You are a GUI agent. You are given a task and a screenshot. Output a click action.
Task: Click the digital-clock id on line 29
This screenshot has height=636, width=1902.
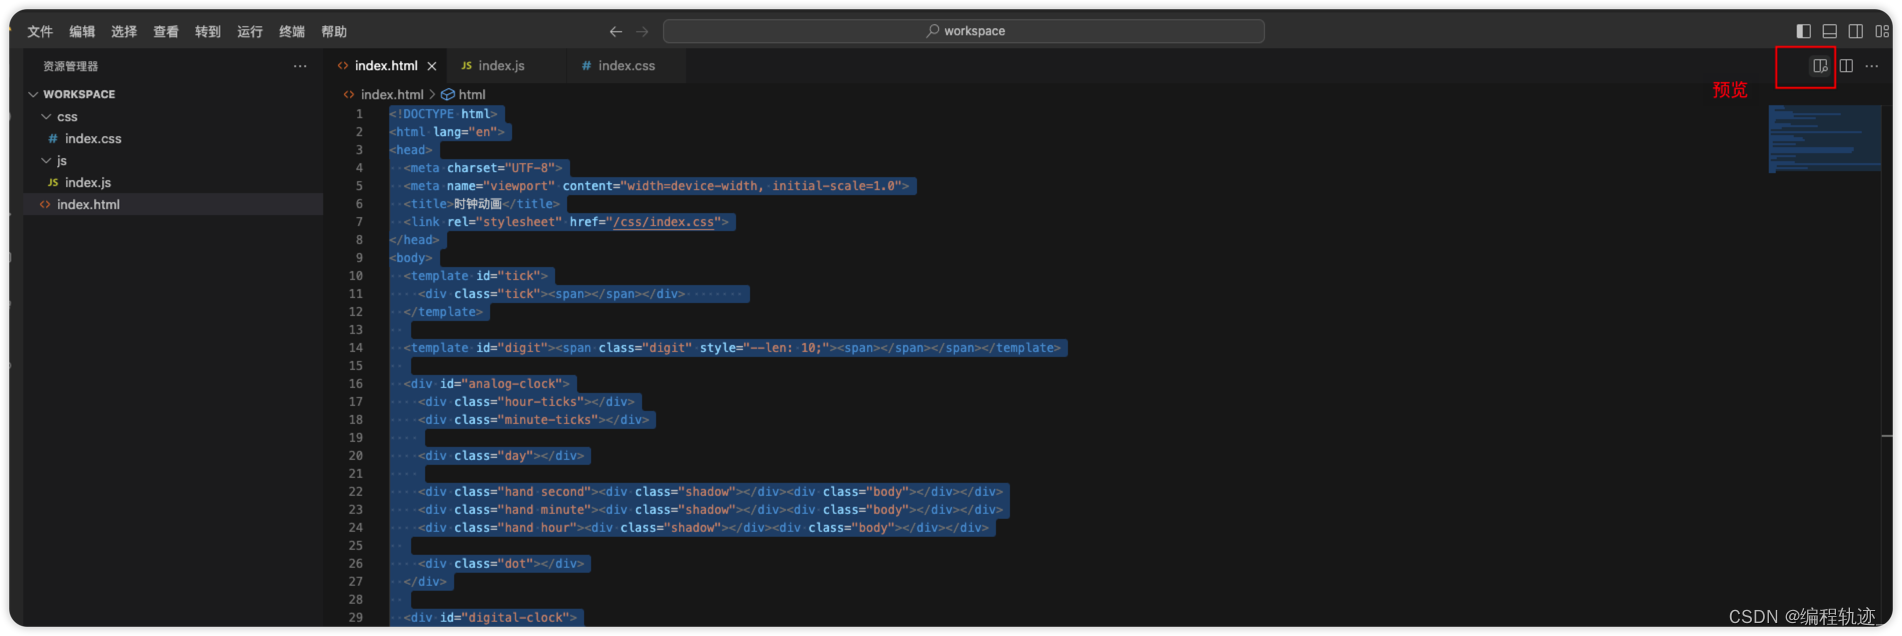coord(518,618)
